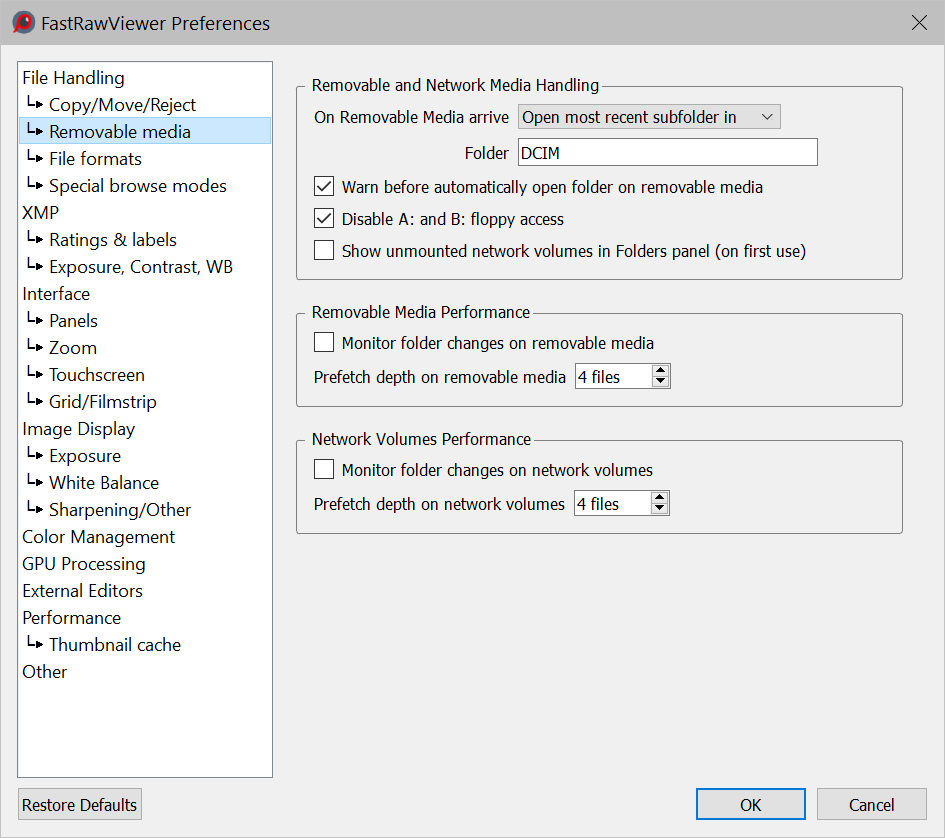Viewport: 945px width, 838px height.
Task: Open Thumbnail cache settings
Action: pyautogui.click(x=115, y=645)
